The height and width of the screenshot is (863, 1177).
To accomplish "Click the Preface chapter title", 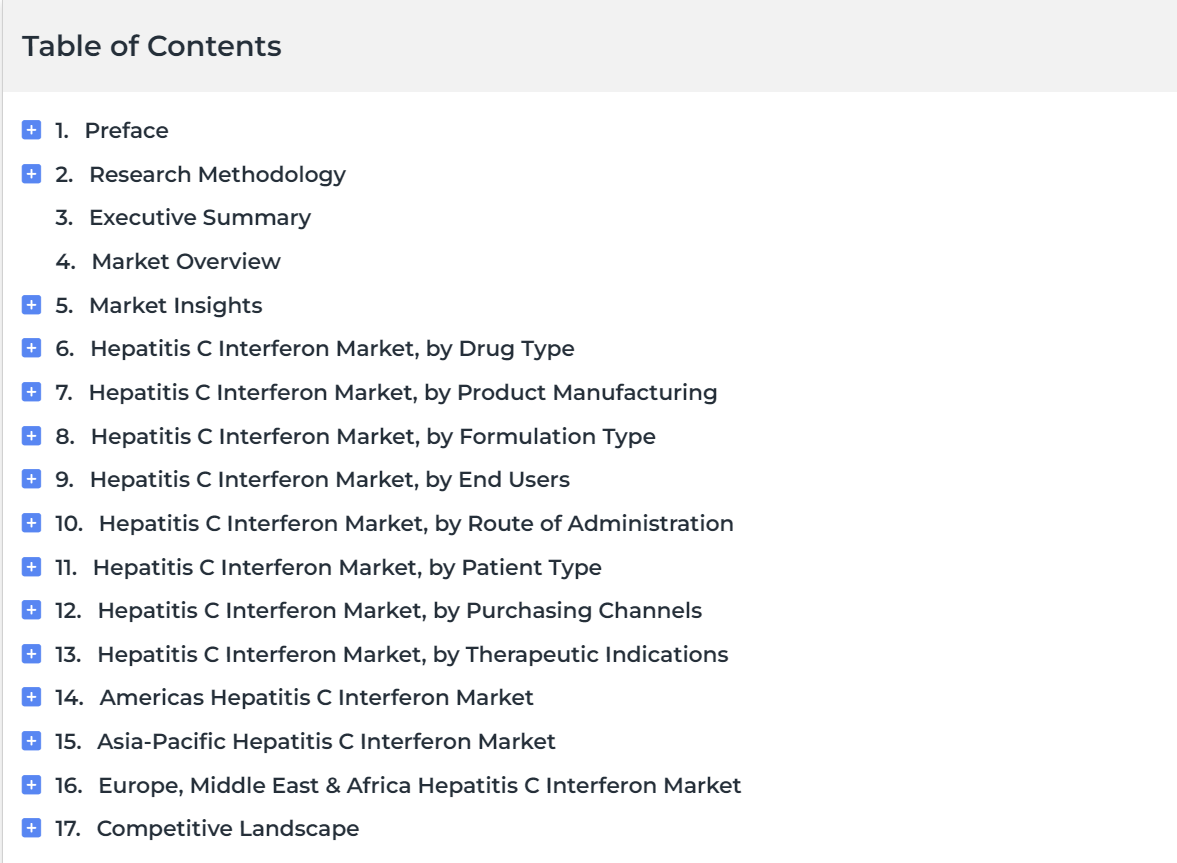I will 126,131.
